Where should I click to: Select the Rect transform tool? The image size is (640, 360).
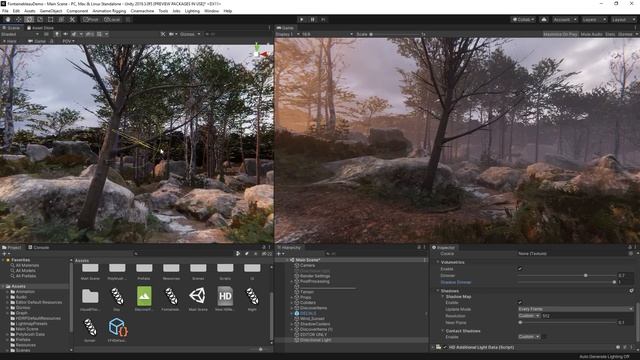pos(51,20)
